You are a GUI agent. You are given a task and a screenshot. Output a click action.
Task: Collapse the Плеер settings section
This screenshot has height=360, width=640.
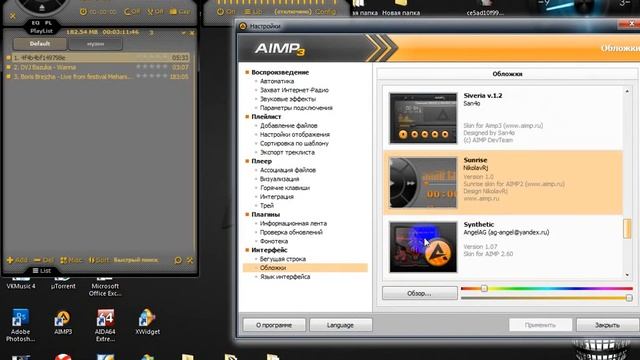pyautogui.click(x=247, y=161)
